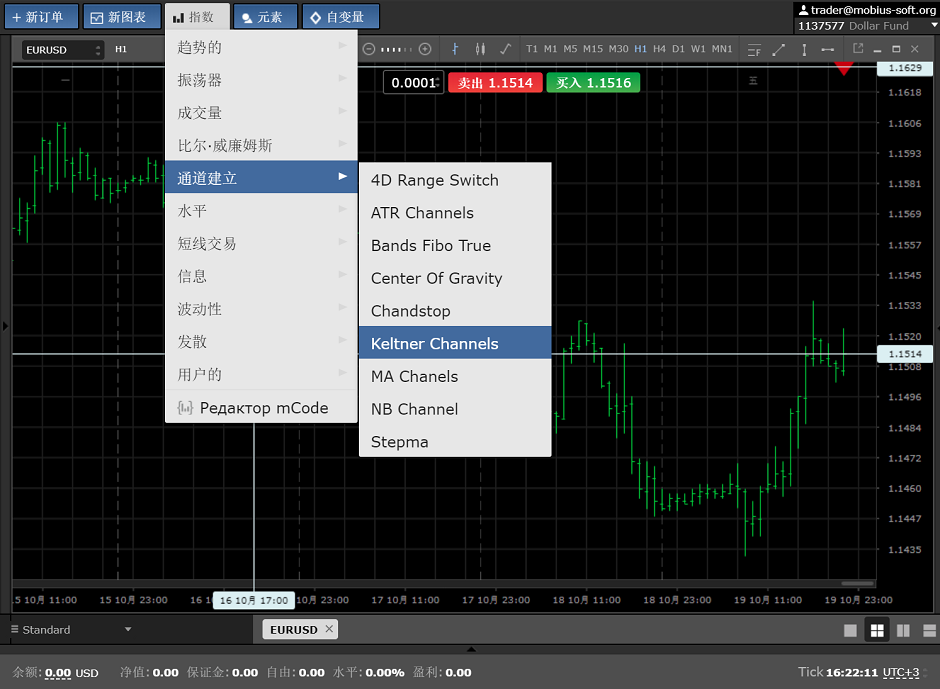Select the Center Of Gravity indicator
The image size is (940, 689).
click(455, 278)
